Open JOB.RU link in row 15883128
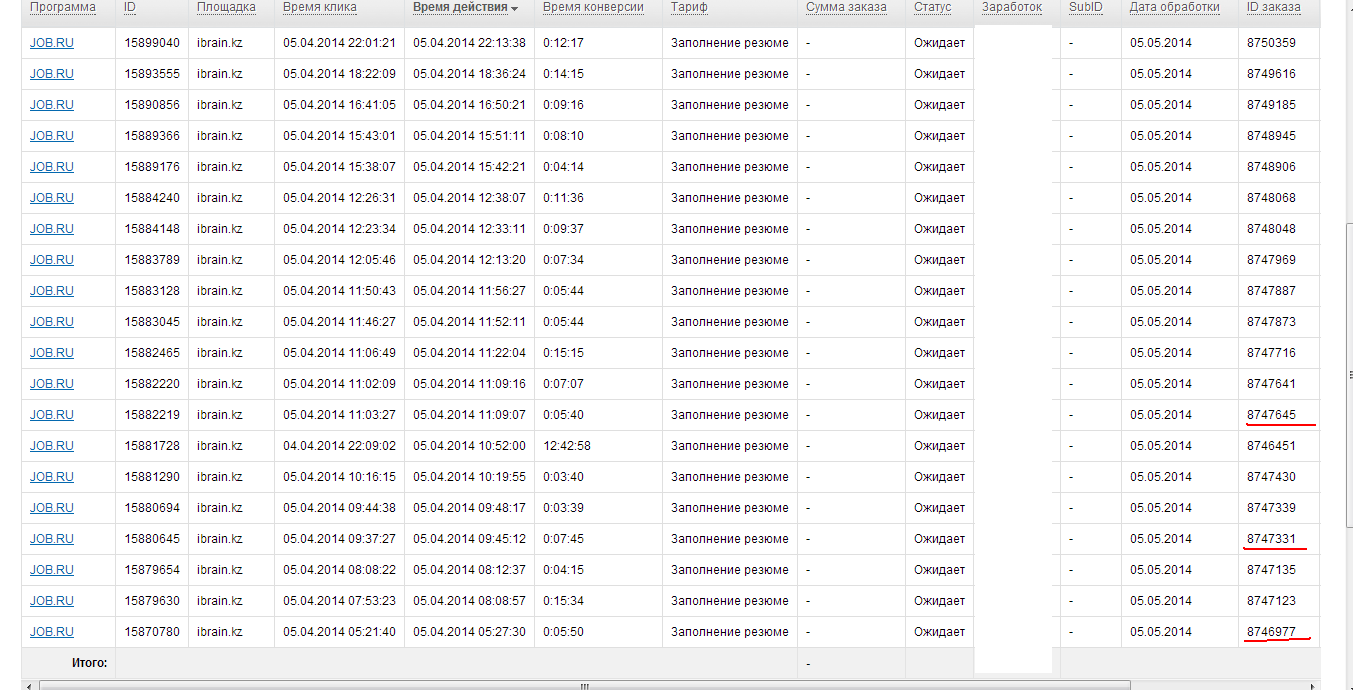Screen dimensions: 1353x690 click(52, 291)
